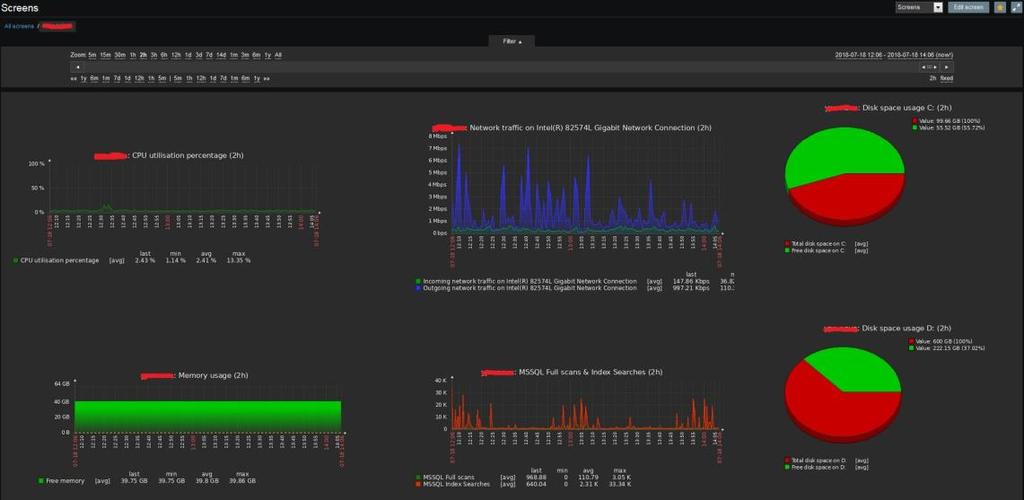Open the Screens dropdown selector
This screenshot has width=1024, height=500.
[x=920, y=7]
